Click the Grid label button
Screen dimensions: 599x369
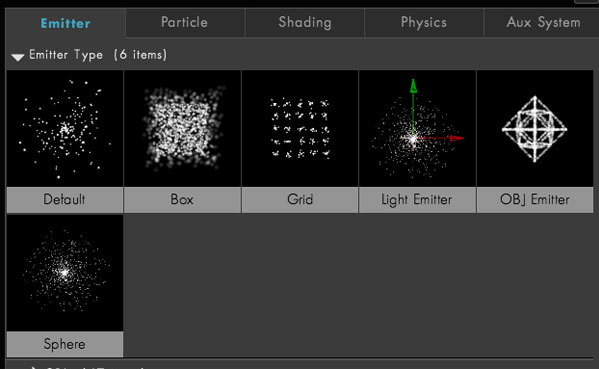pos(300,199)
